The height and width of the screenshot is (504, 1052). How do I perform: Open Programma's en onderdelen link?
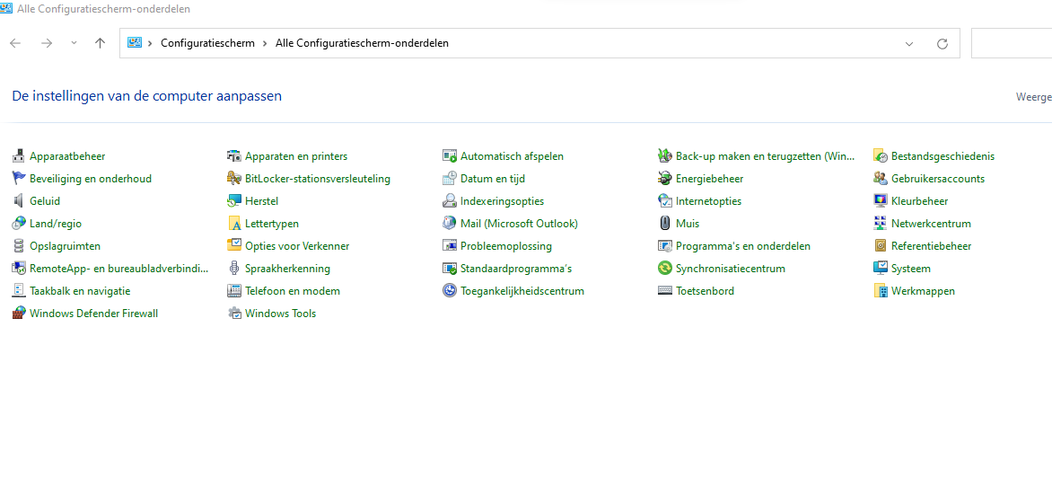[x=742, y=246]
